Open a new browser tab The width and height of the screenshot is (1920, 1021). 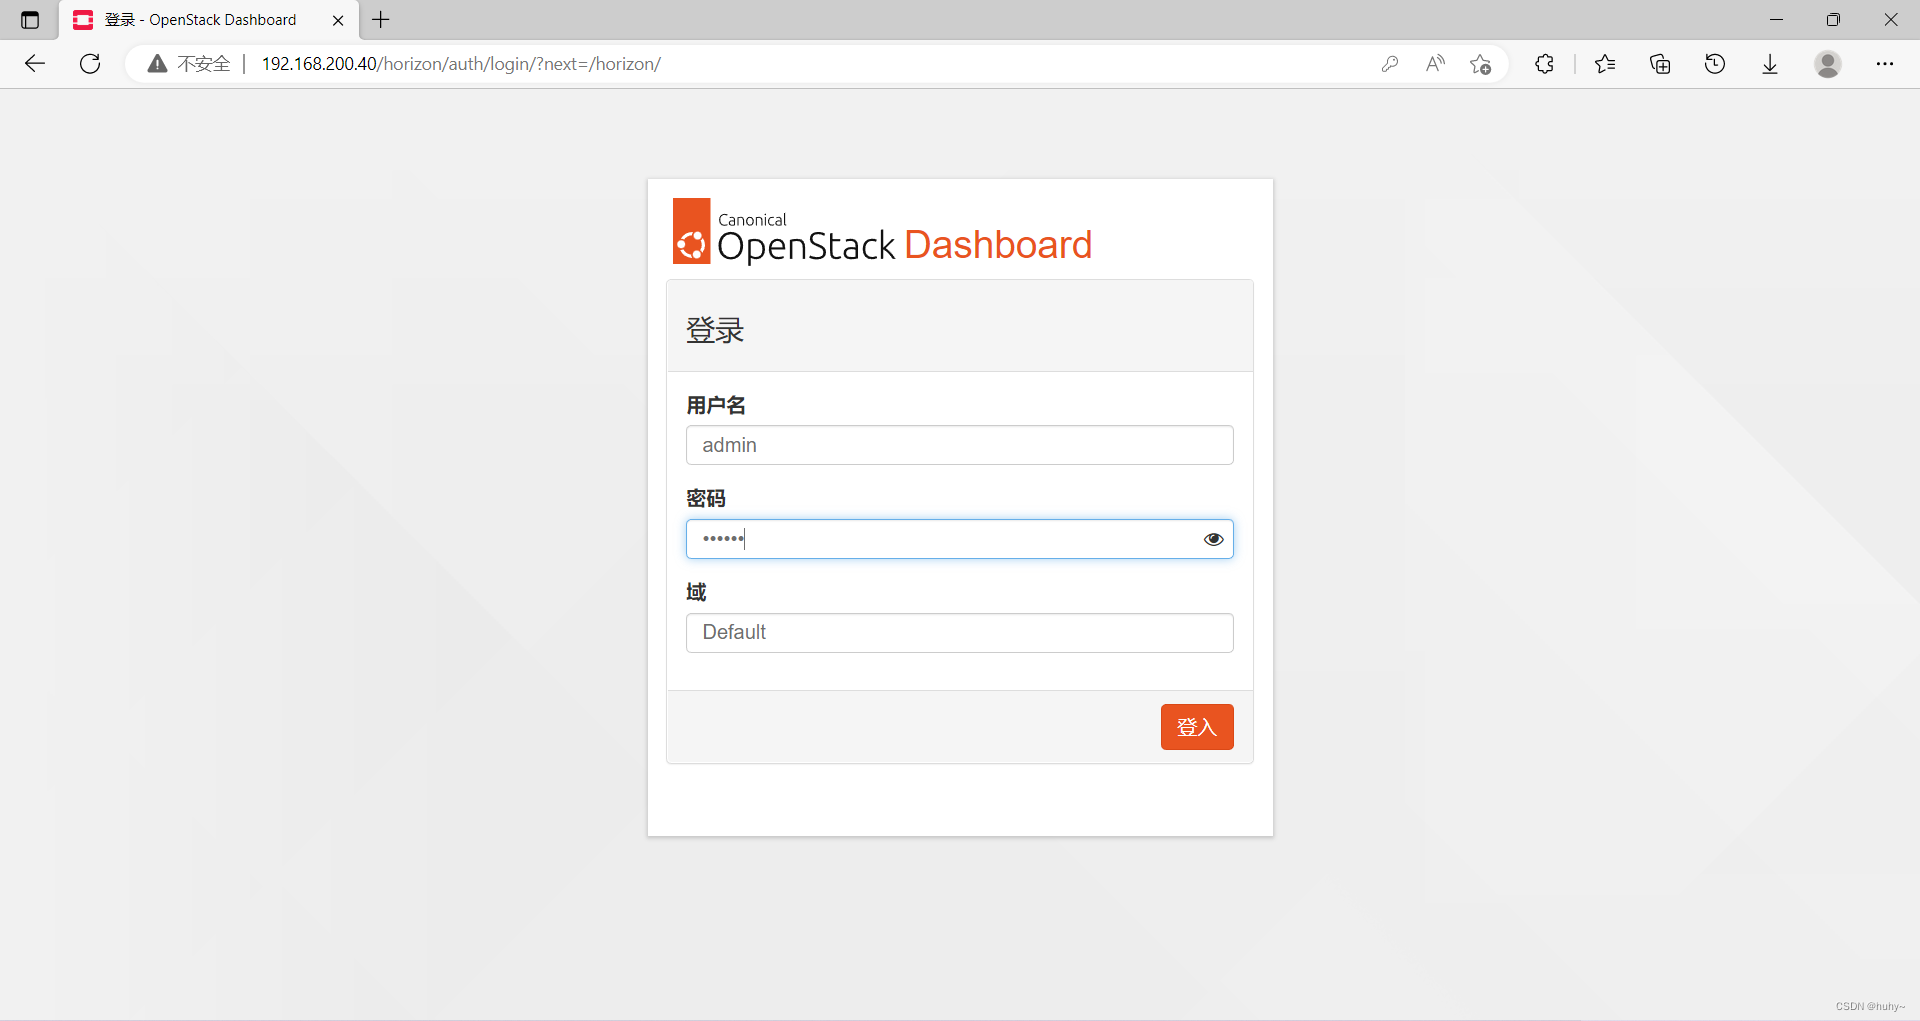(x=381, y=20)
